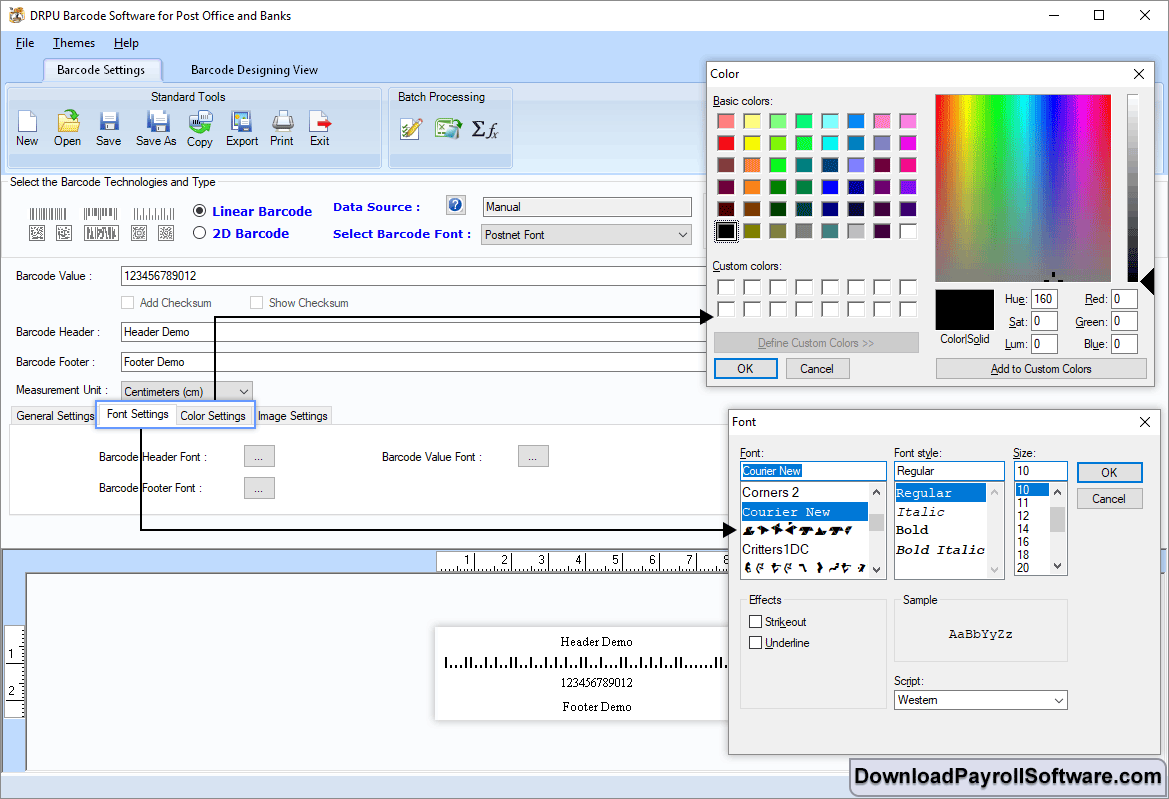The height and width of the screenshot is (799, 1169).
Task: Open batch processing edit list icon
Action: [x=411, y=129]
